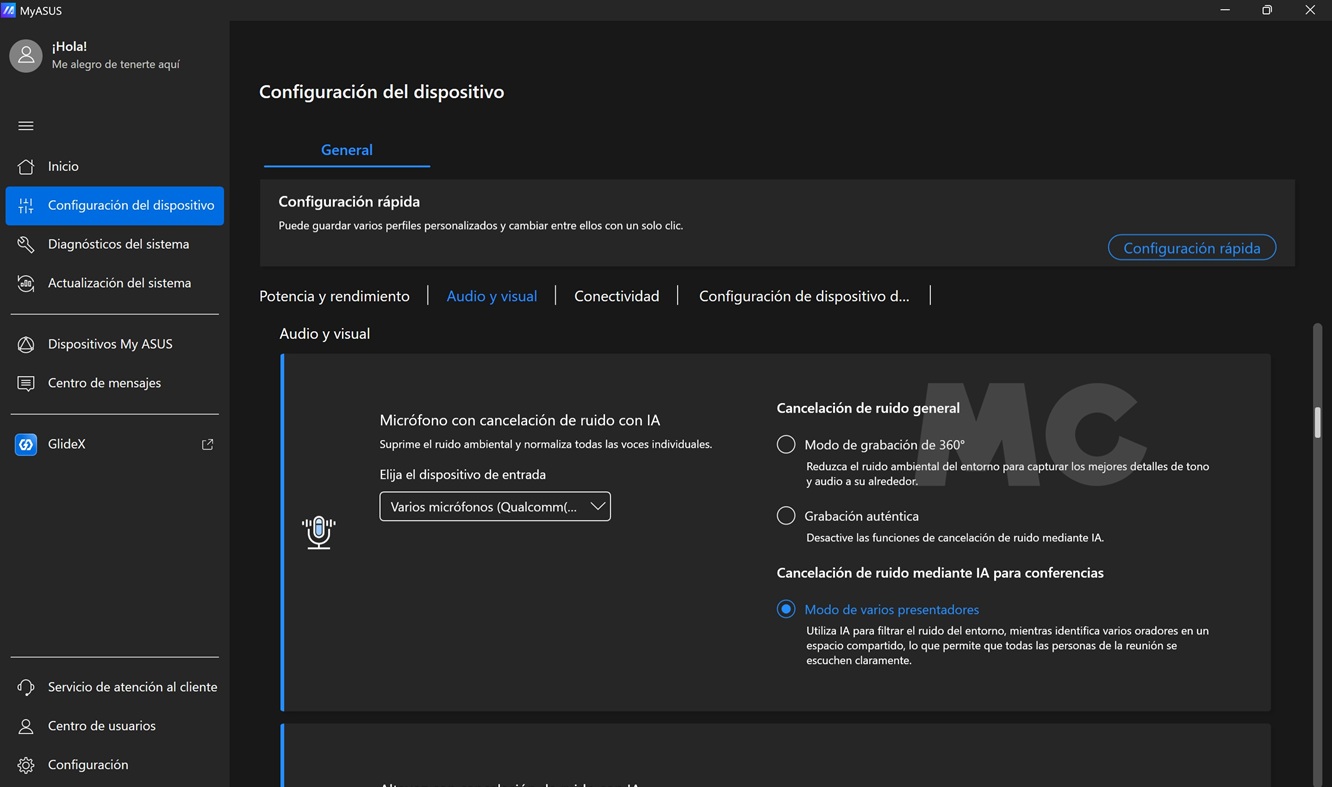Open the Varios micrófonos input device dropdown
The image size is (1332, 787).
[495, 507]
